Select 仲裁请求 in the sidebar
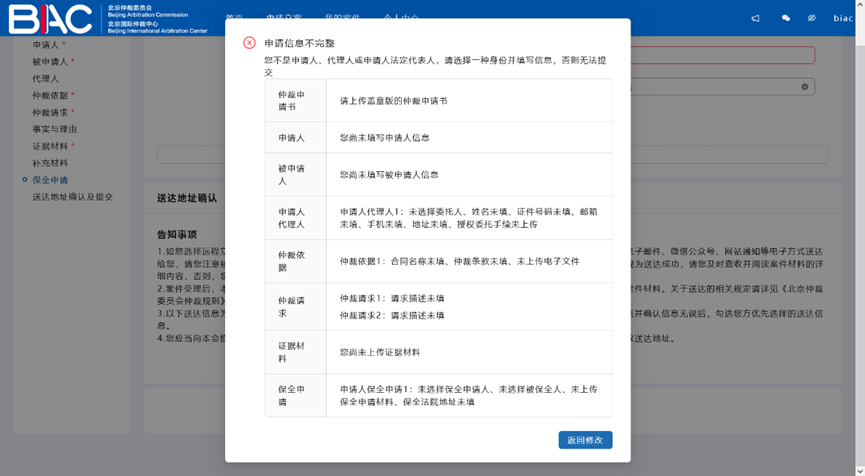The width and height of the screenshot is (865, 476). [50, 113]
